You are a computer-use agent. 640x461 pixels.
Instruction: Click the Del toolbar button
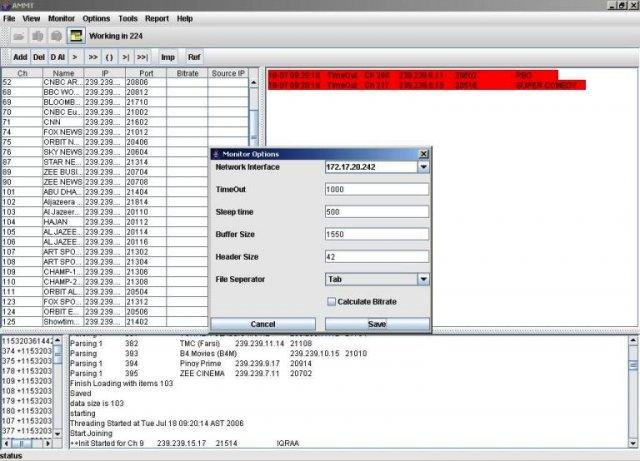click(39, 57)
